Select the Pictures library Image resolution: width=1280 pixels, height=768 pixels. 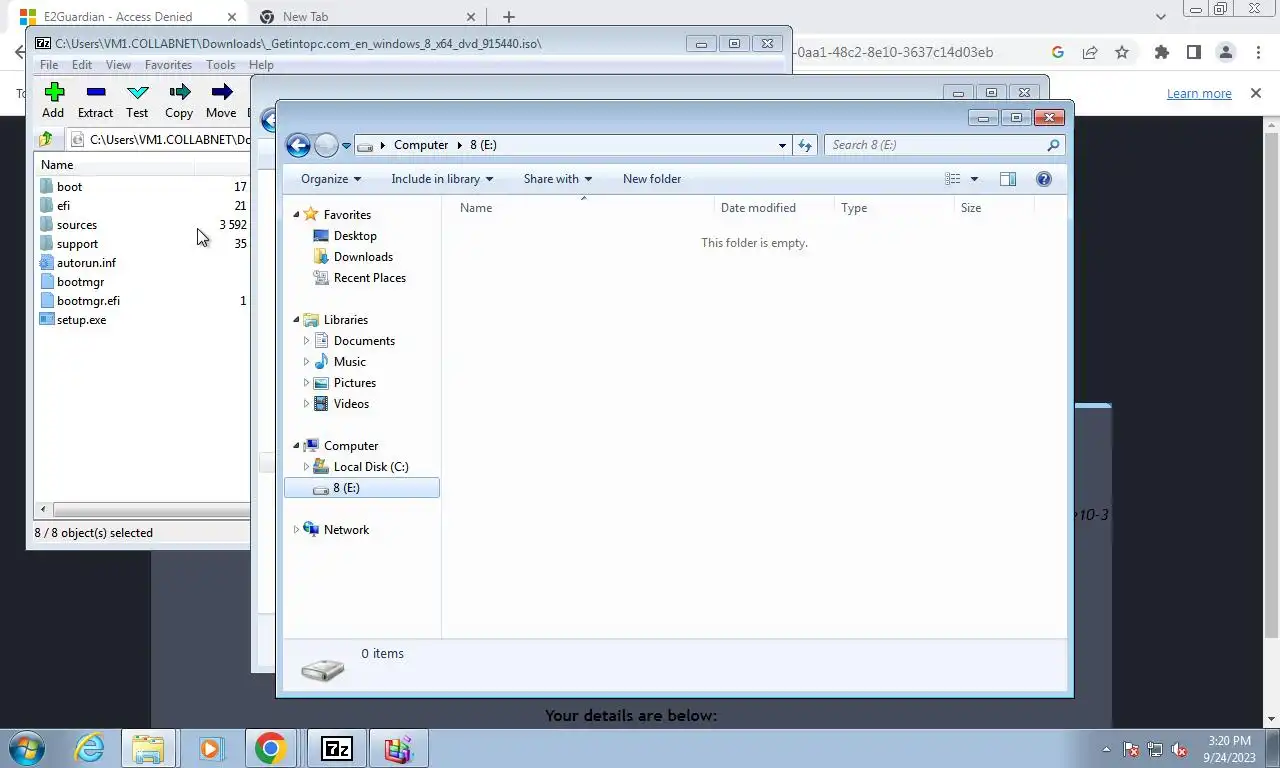[355, 383]
